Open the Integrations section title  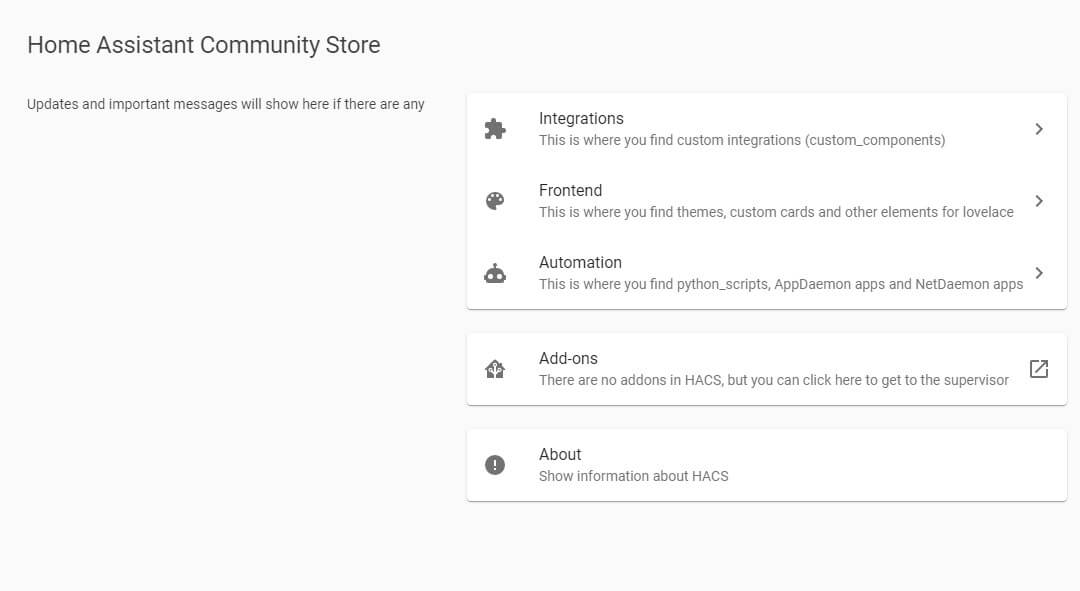click(x=581, y=118)
